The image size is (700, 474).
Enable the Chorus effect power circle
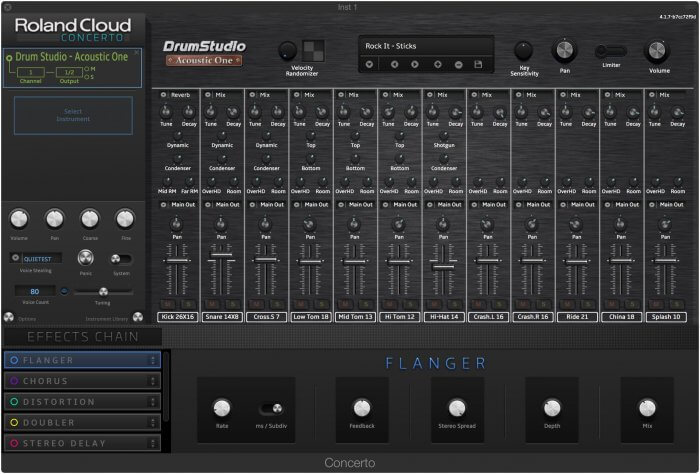(13, 381)
